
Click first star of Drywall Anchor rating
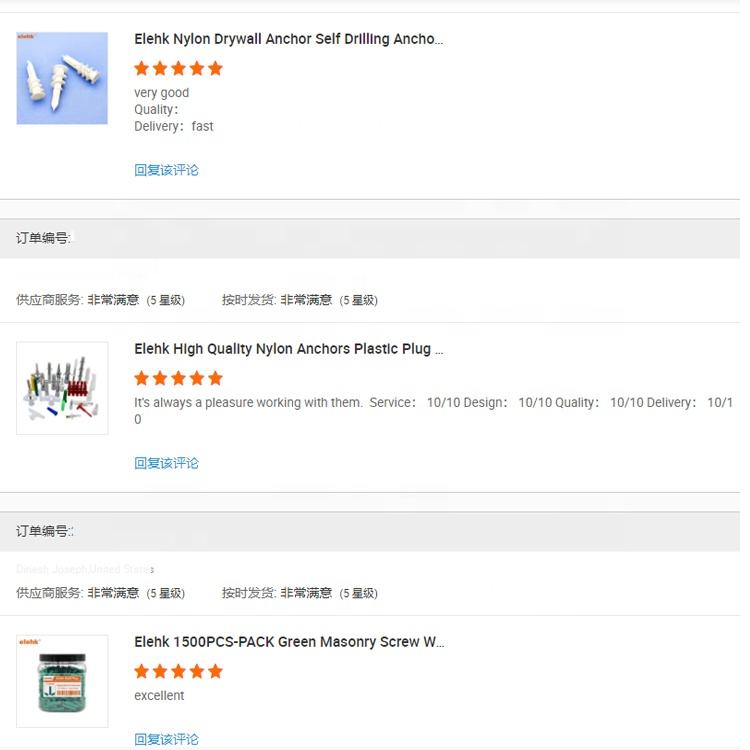(x=142, y=68)
